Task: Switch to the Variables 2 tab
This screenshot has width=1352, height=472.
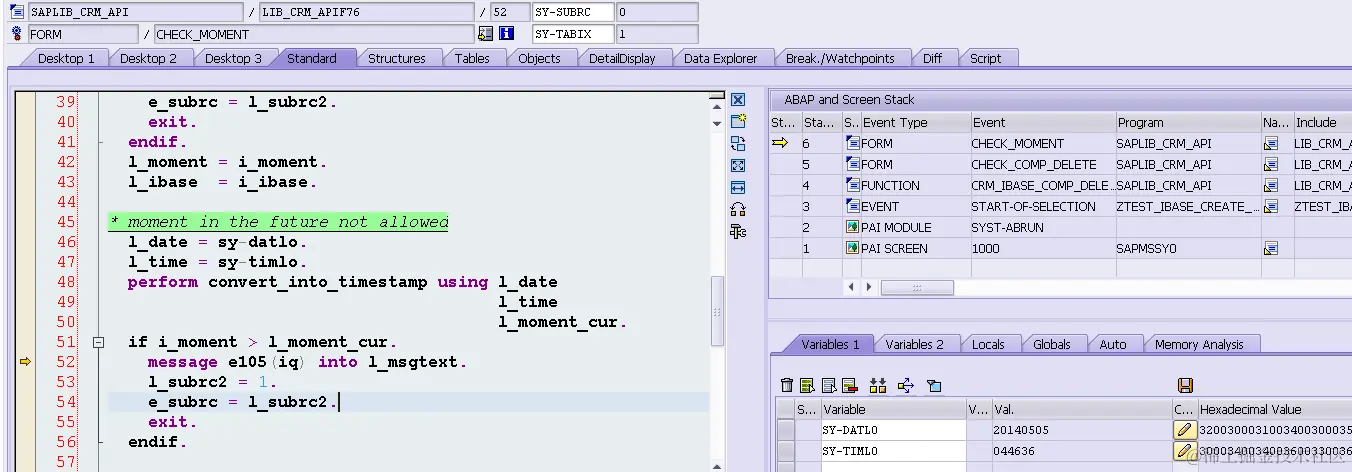Action: click(x=914, y=344)
